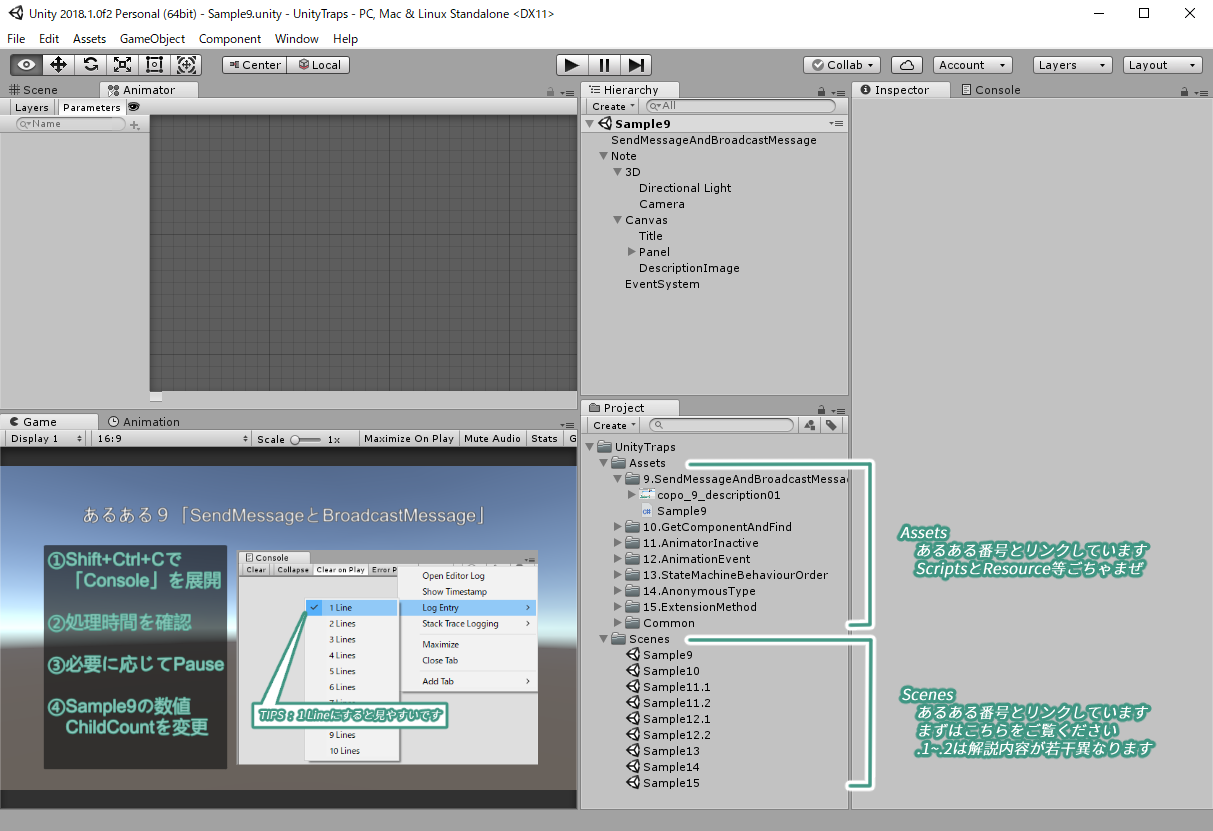This screenshot has height=831, width=1213.
Task: Click the Project search field
Action: [721, 425]
